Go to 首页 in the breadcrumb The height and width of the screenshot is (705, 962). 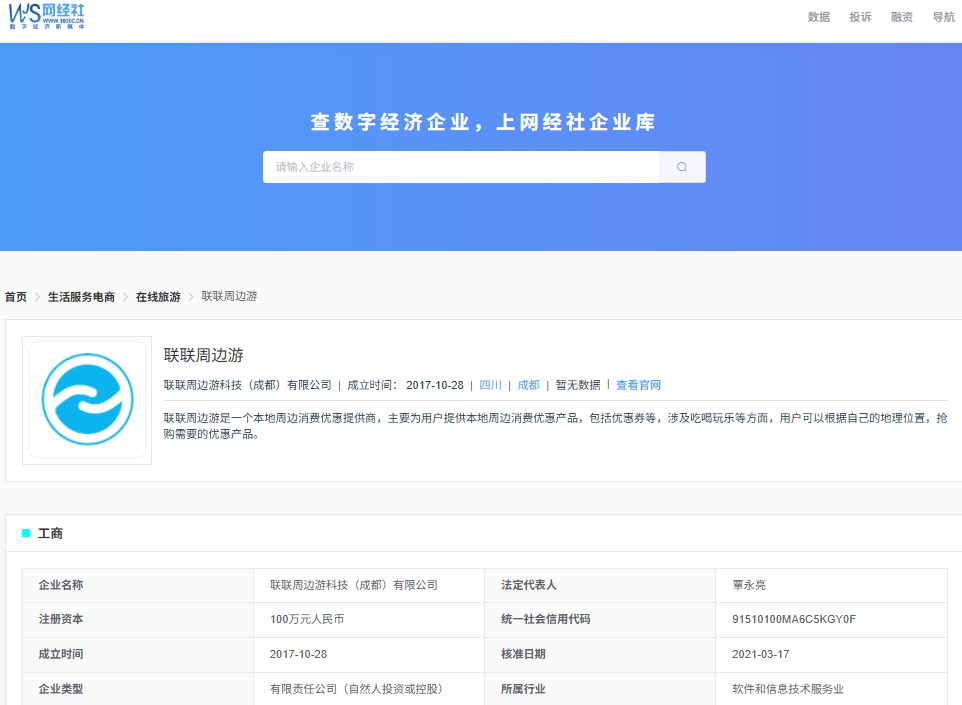point(16,297)
